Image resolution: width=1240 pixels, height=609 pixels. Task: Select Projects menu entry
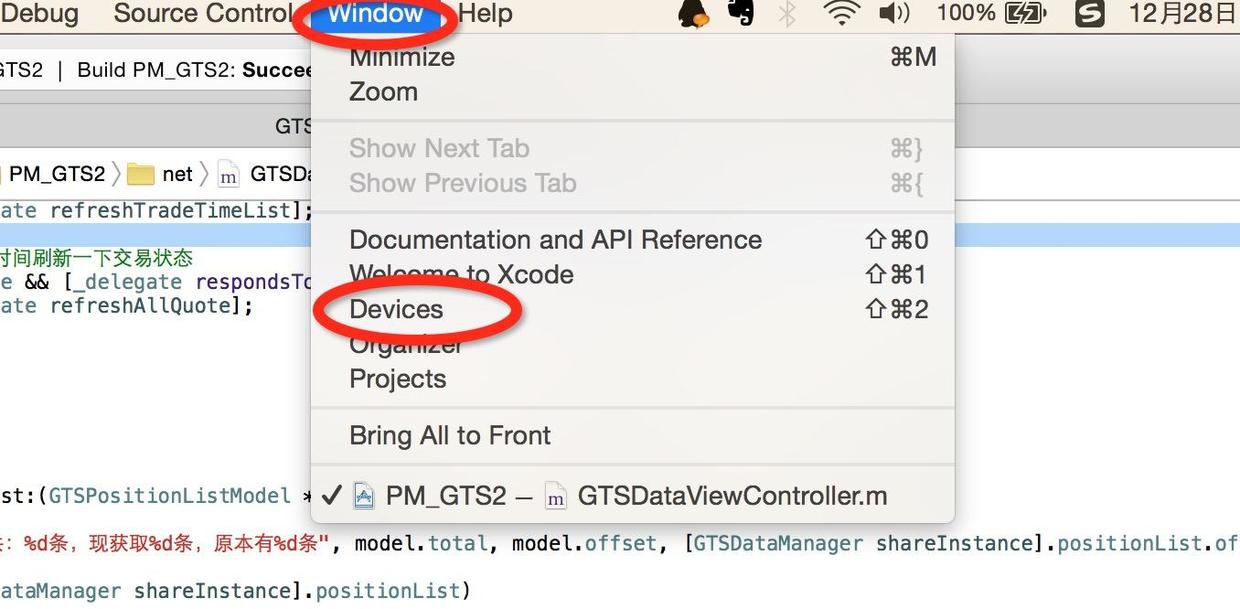coord(397,379)
